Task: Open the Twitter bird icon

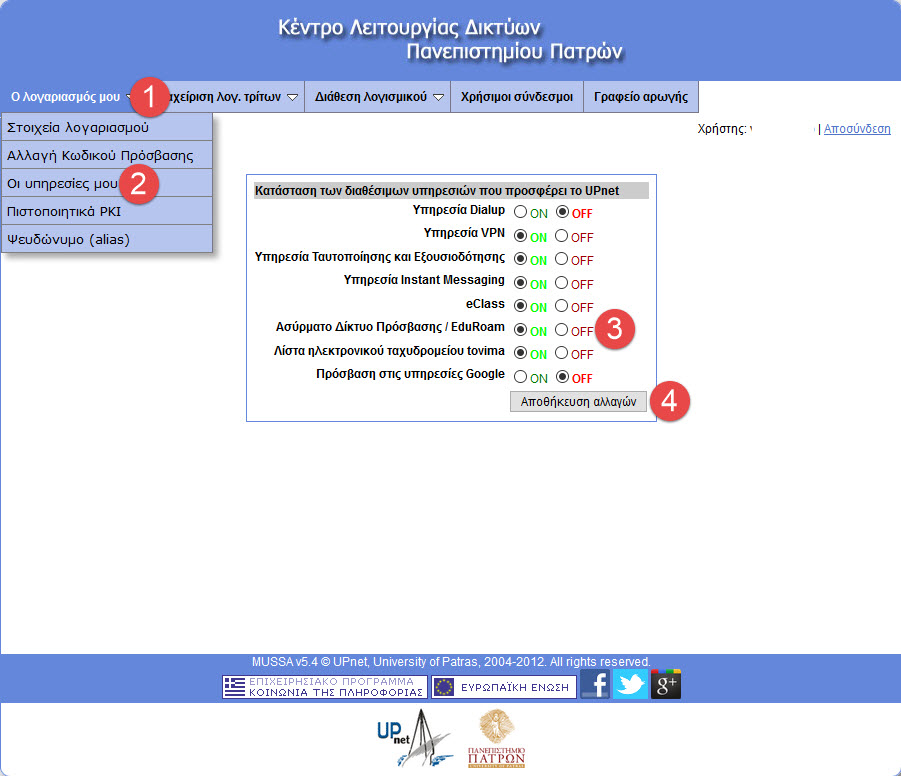Action: click(x=630, y=684)
